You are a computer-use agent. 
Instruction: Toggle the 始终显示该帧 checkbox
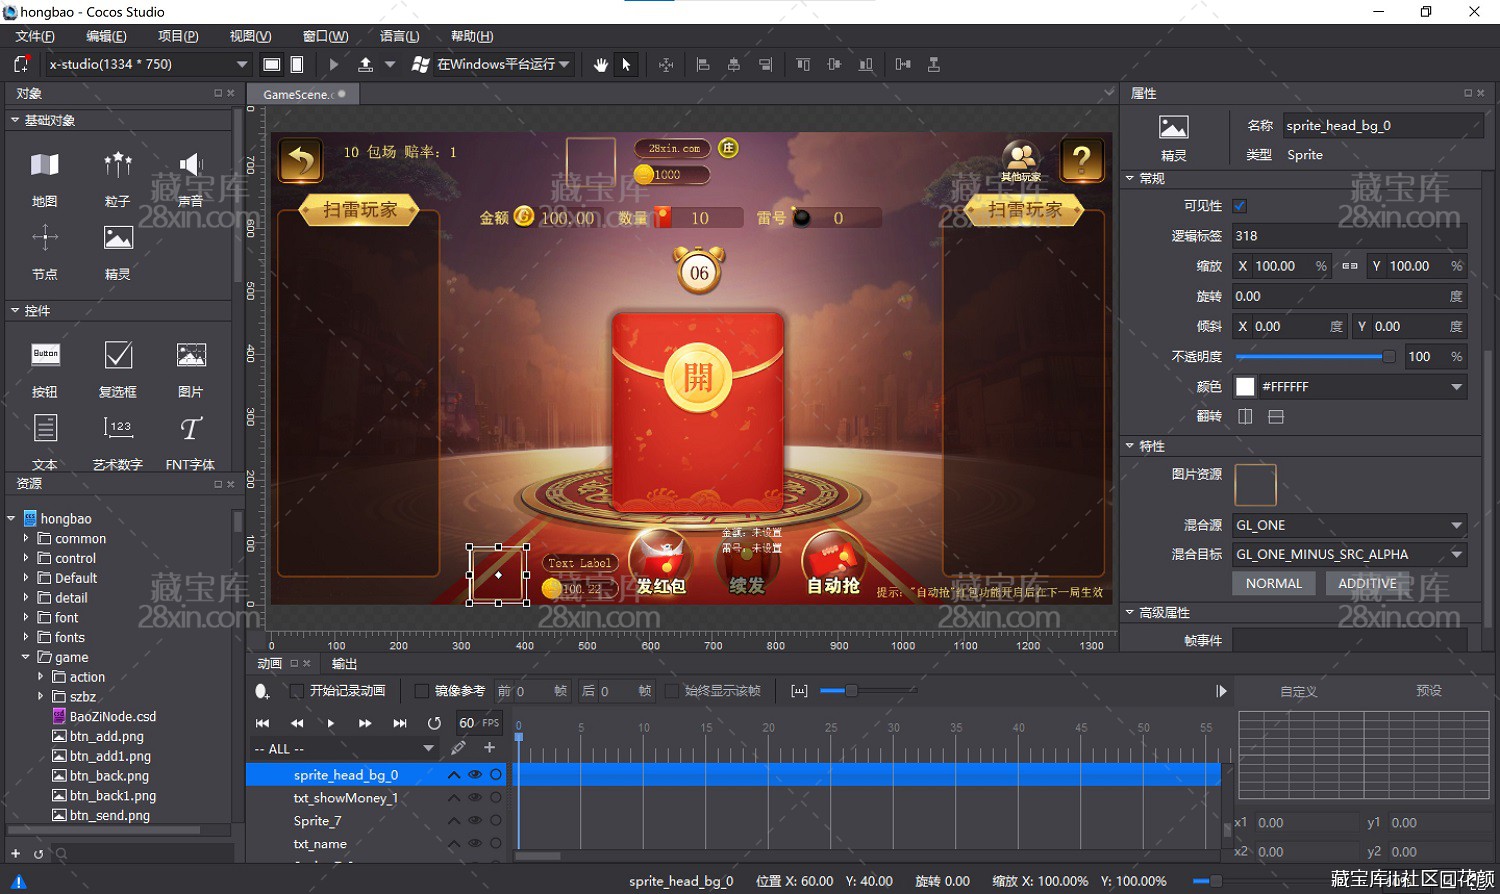pyautogui.click(x=672, y=691)
